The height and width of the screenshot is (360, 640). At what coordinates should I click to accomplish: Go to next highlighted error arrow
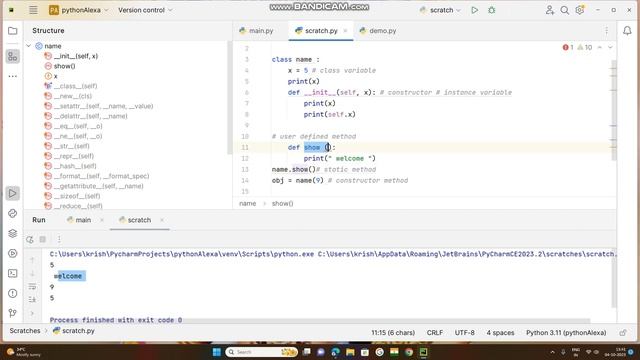610,47
